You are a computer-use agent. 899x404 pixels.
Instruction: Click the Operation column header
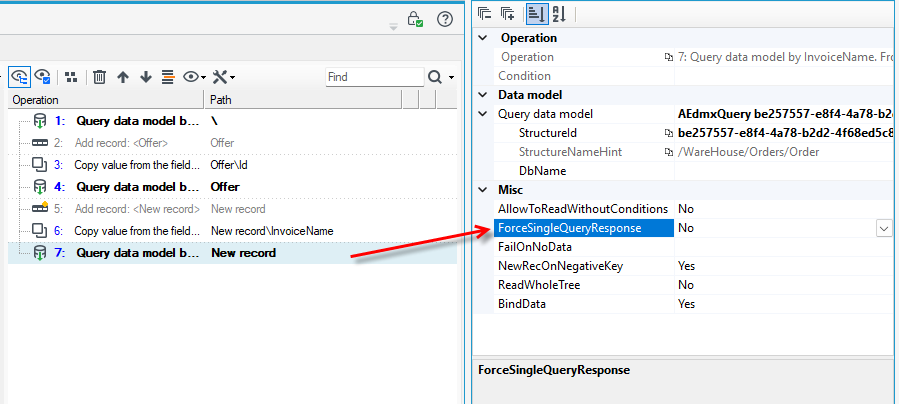(106, 100)
